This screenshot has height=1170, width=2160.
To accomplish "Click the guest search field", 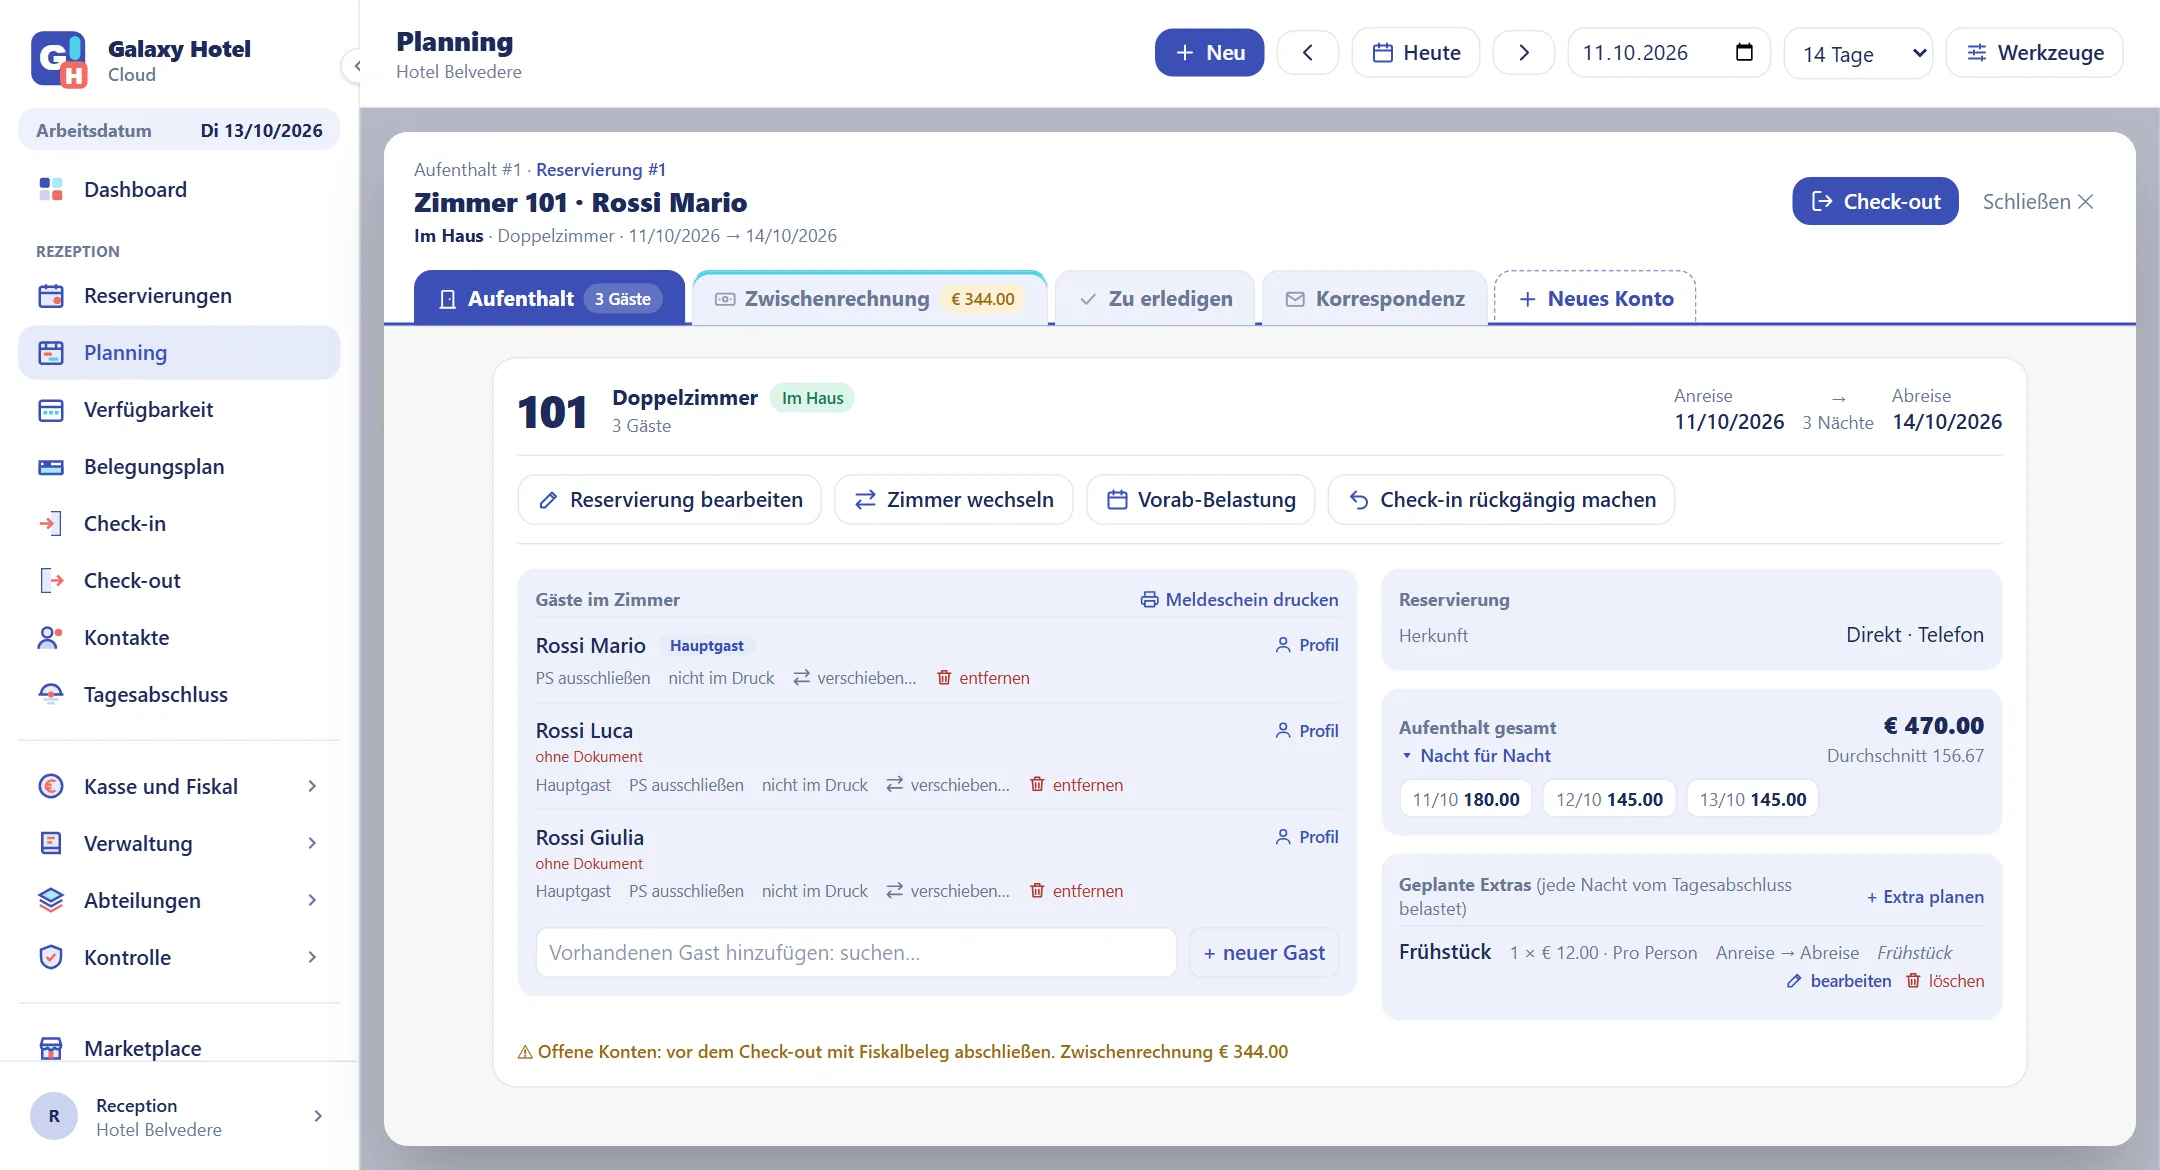I will point(856,953).
